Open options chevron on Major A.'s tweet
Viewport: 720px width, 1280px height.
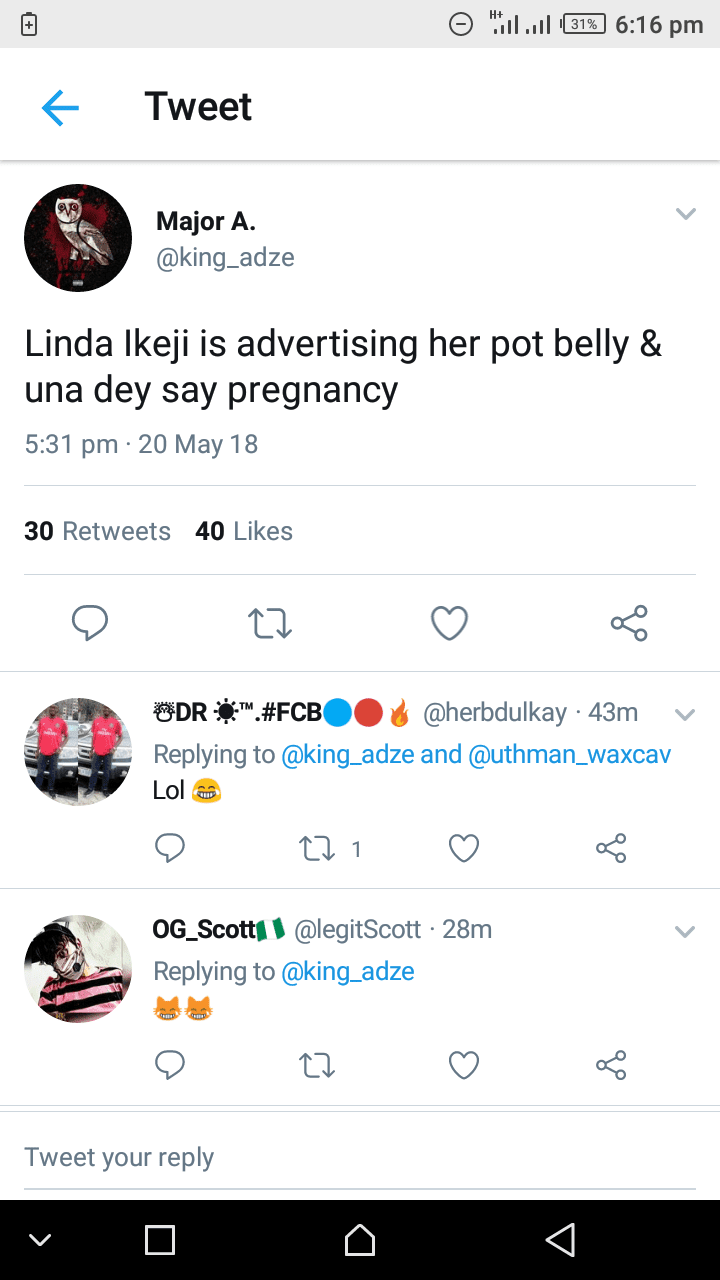pyautogui.click(x=685, y=214)
